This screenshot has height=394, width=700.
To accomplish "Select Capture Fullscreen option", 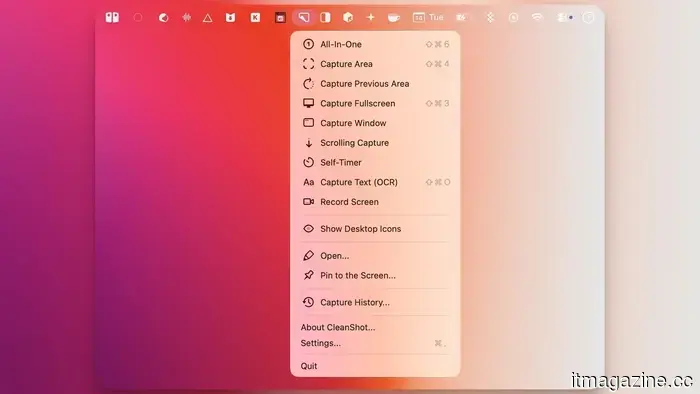I will tap(375, 103).
